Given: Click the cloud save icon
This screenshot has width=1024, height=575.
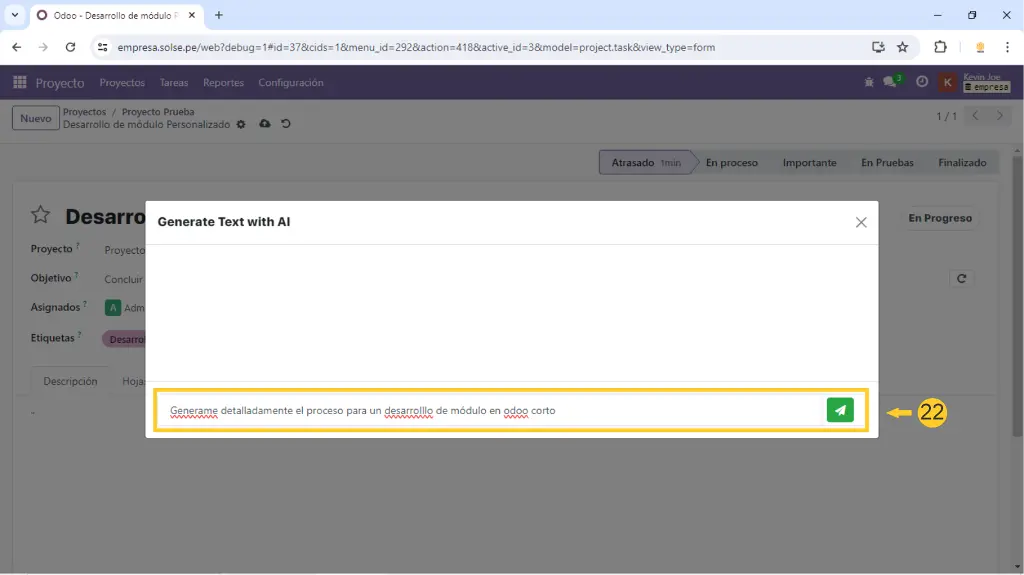Looking at the screenshot, I should (264, 124).
